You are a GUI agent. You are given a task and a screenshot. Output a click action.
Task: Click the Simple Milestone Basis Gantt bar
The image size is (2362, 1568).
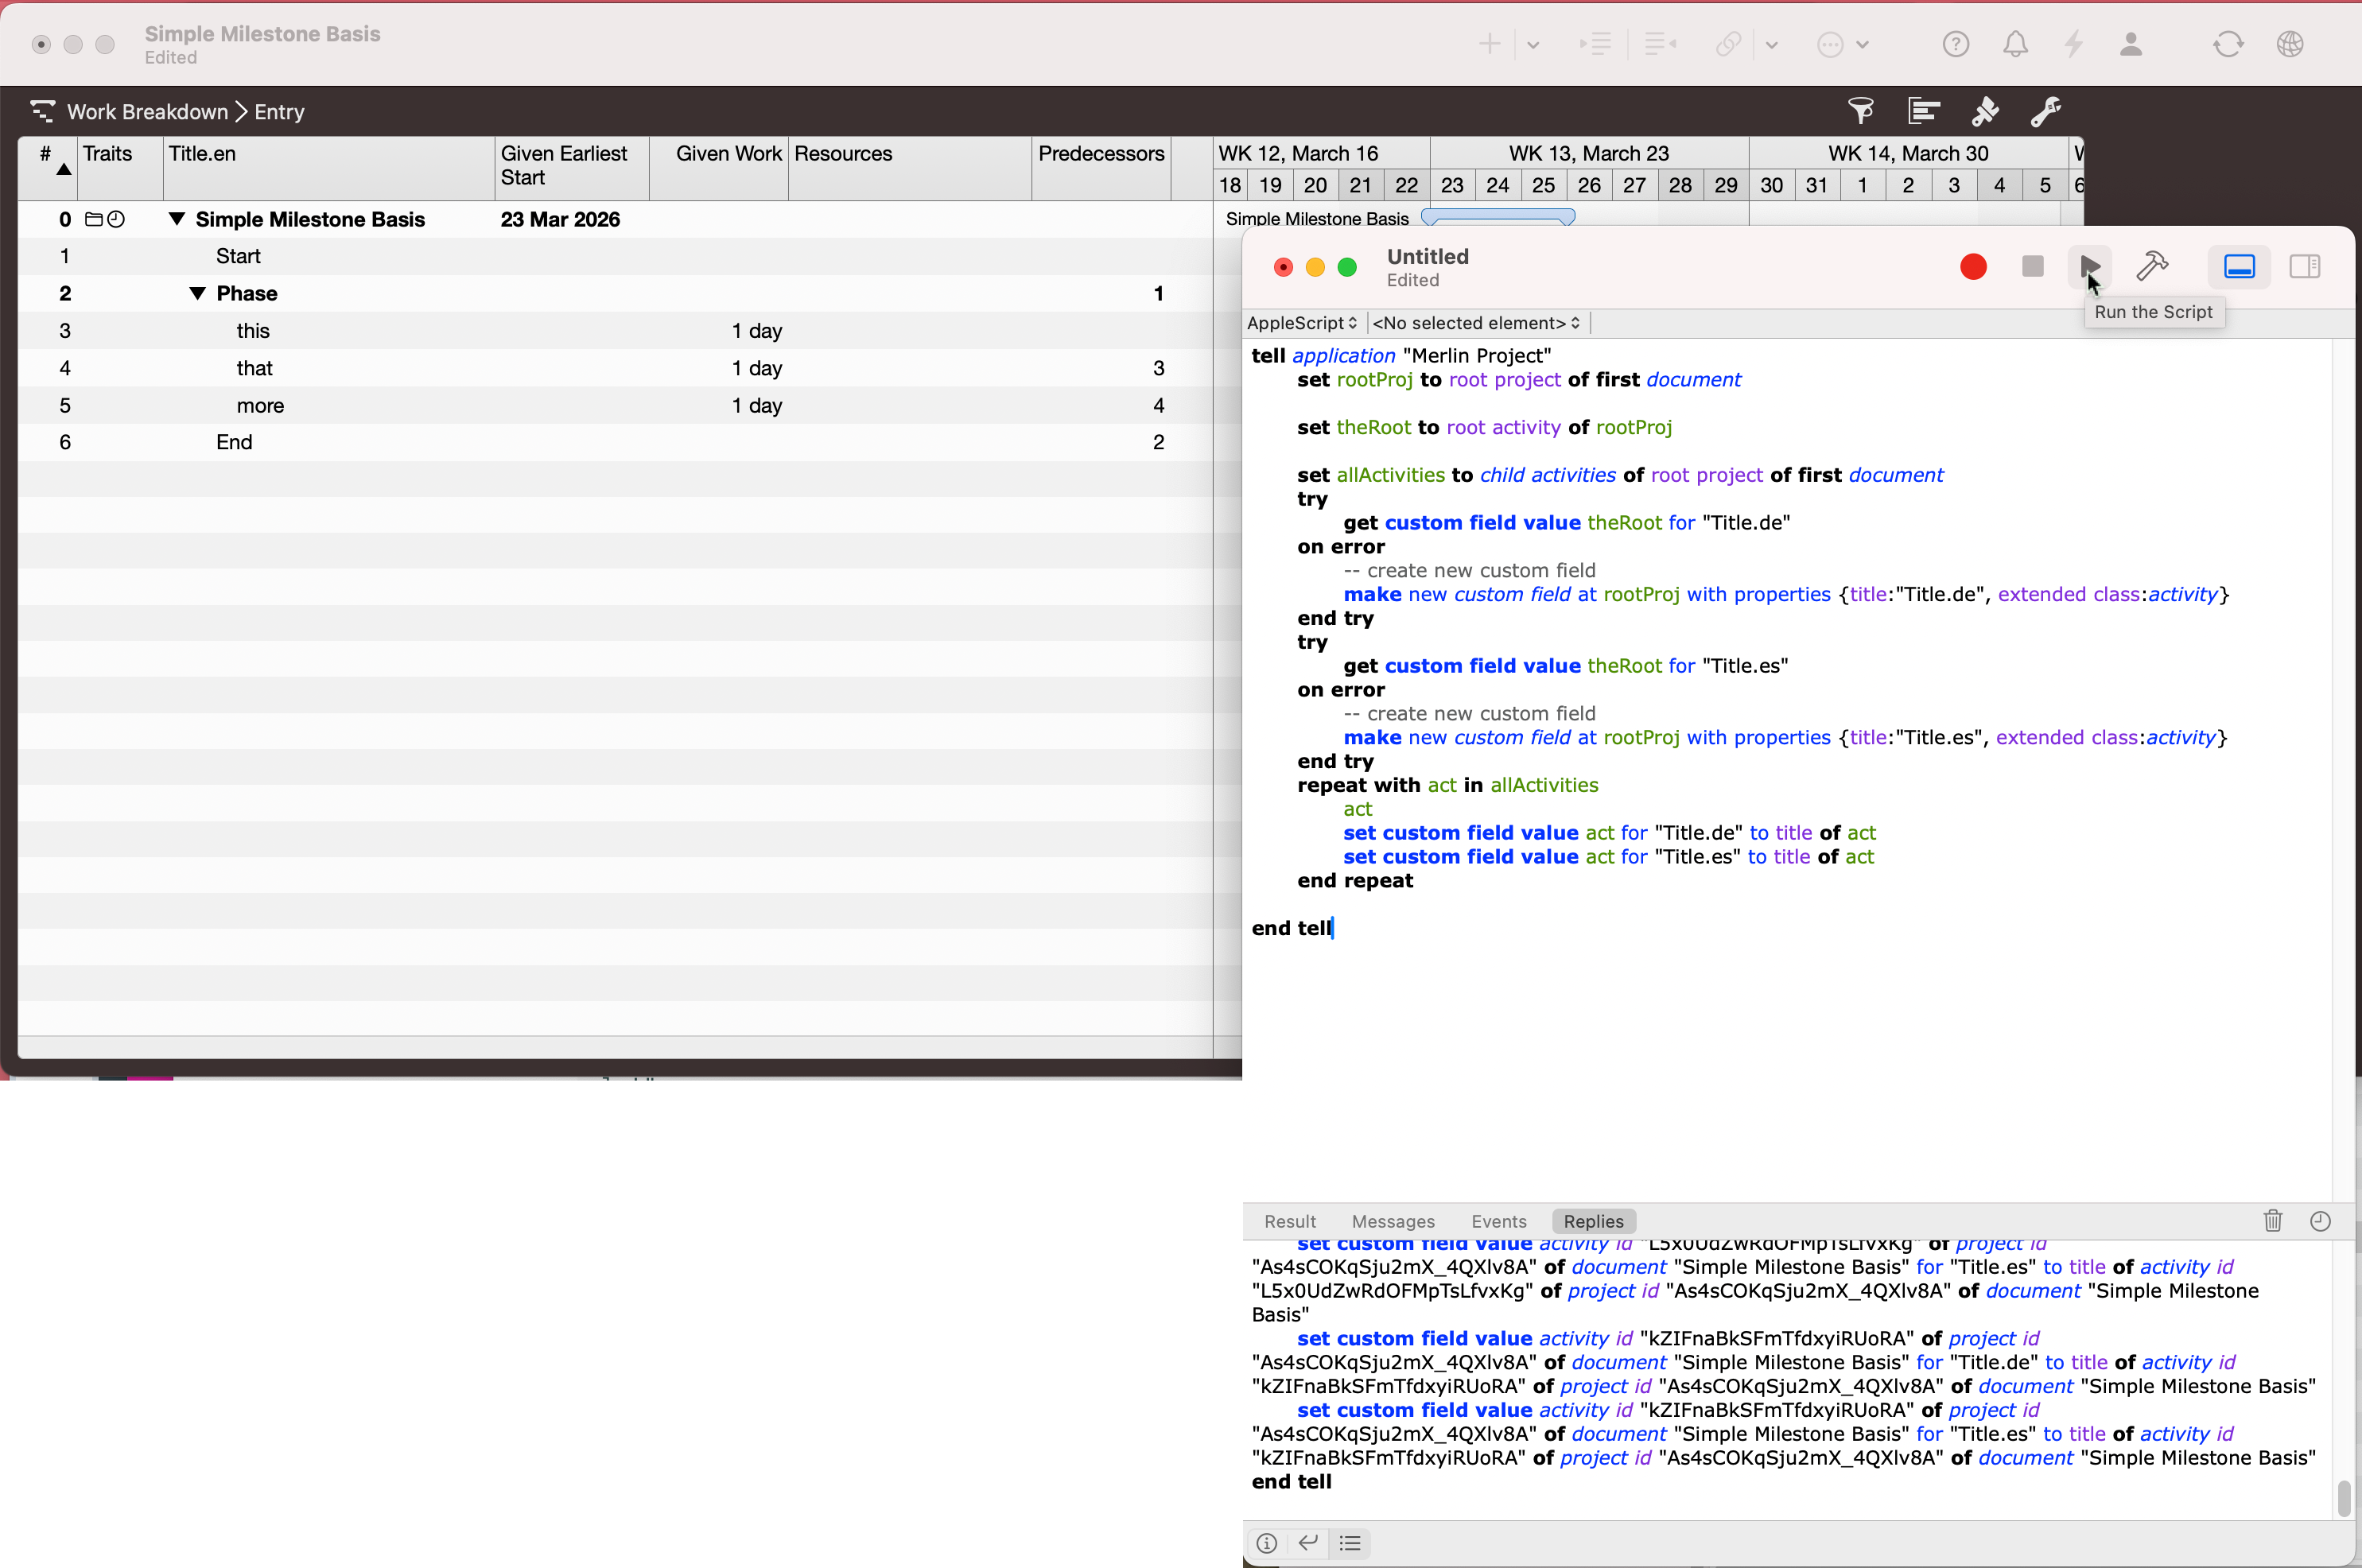coord(1497,217)
